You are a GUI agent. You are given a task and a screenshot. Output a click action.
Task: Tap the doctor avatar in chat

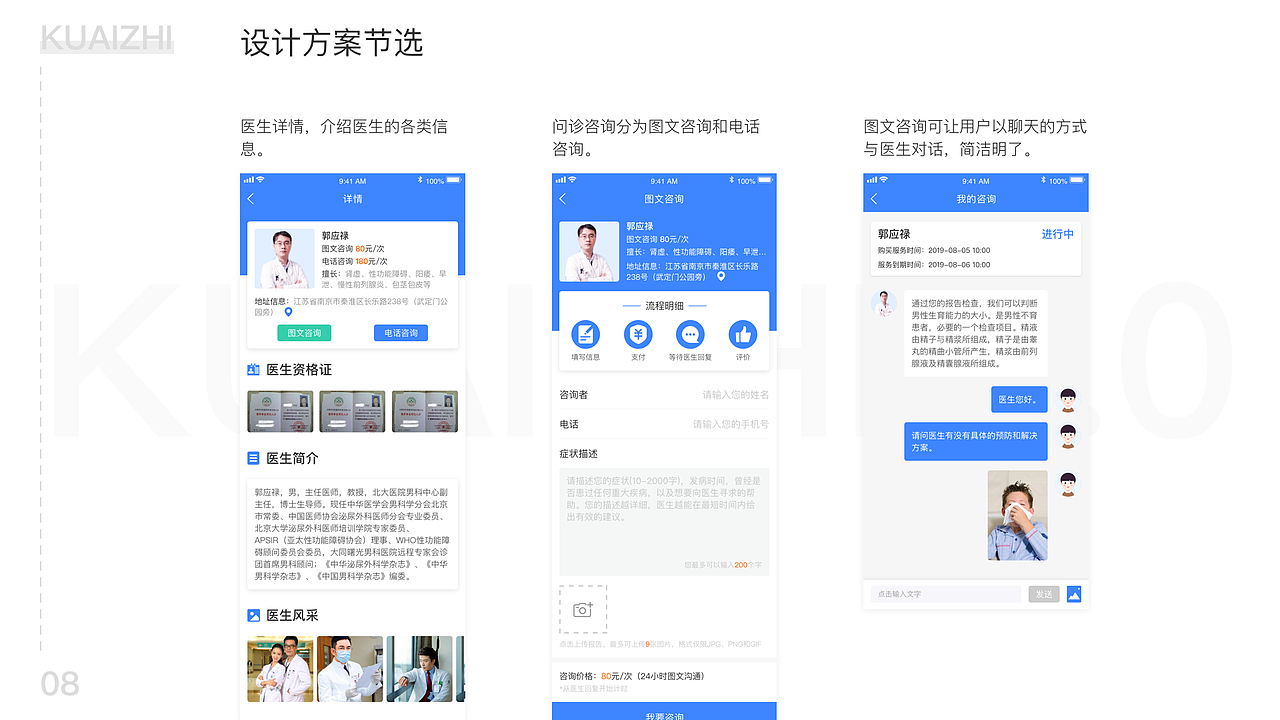(x=884, y=304)
